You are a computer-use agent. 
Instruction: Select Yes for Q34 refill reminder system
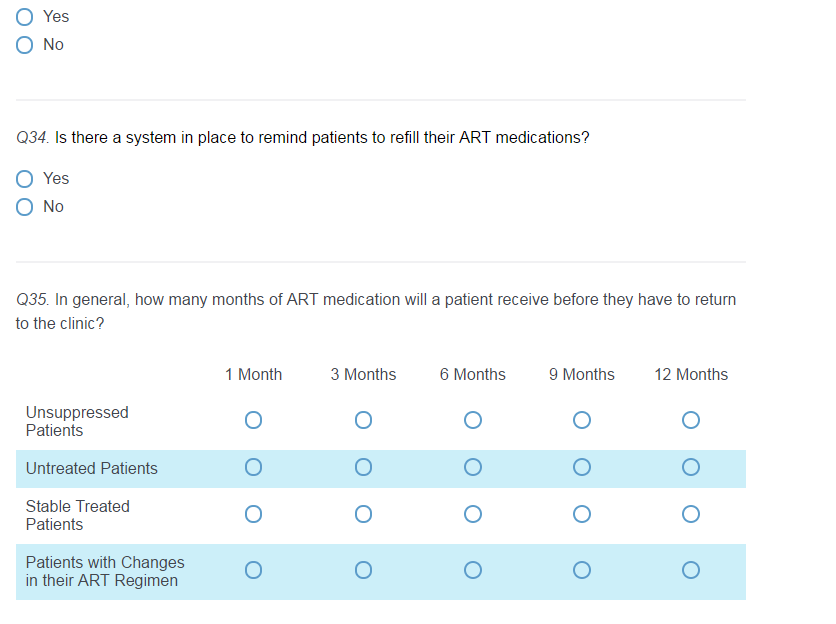[26, 179]
